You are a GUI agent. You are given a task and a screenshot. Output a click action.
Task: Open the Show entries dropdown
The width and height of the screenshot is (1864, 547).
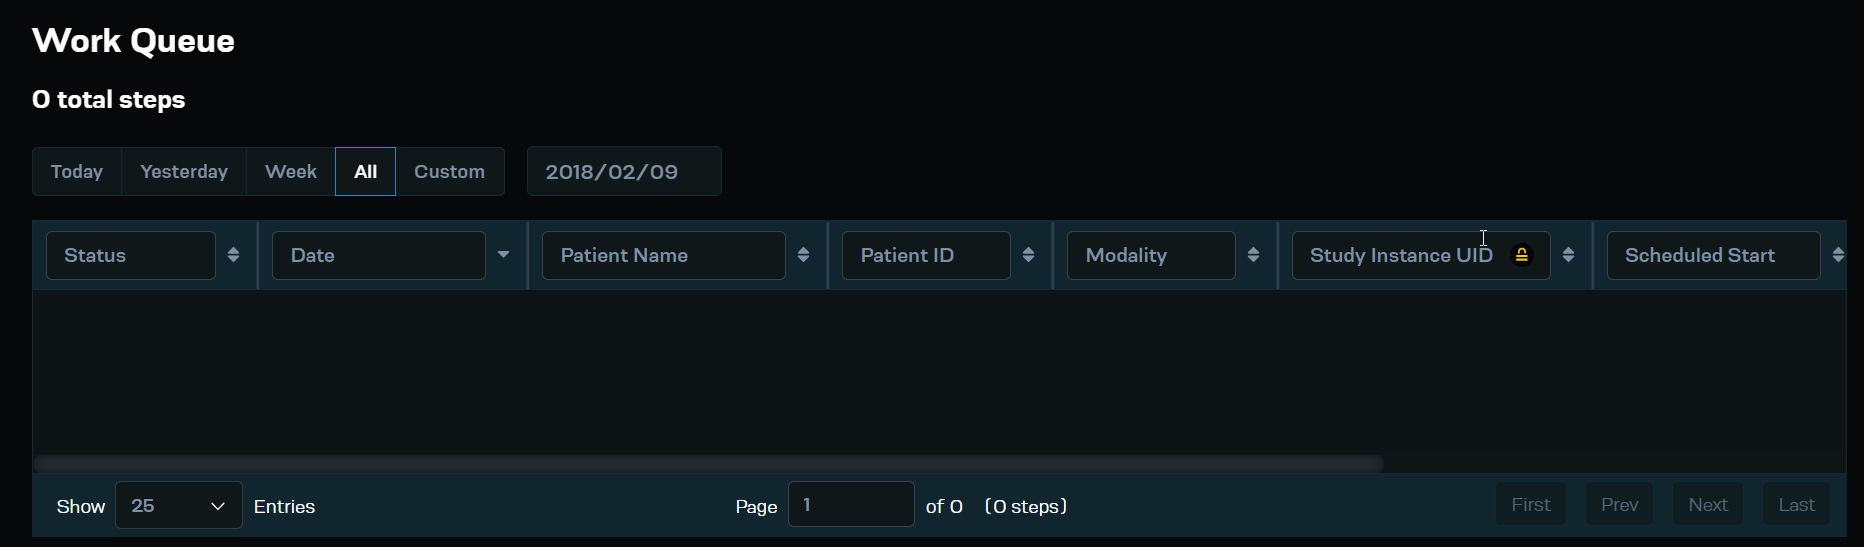click(178, 506)
